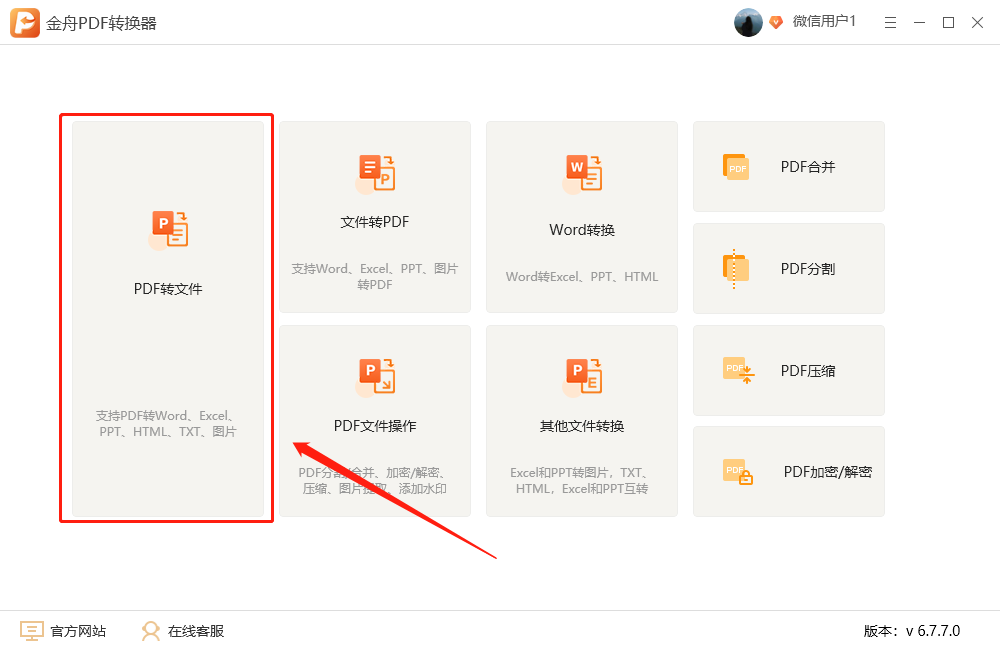Click the 其他文件转换 icon
Viewport: 1000px width, 650px height.
pyautogui.click(x=582, y=377)
